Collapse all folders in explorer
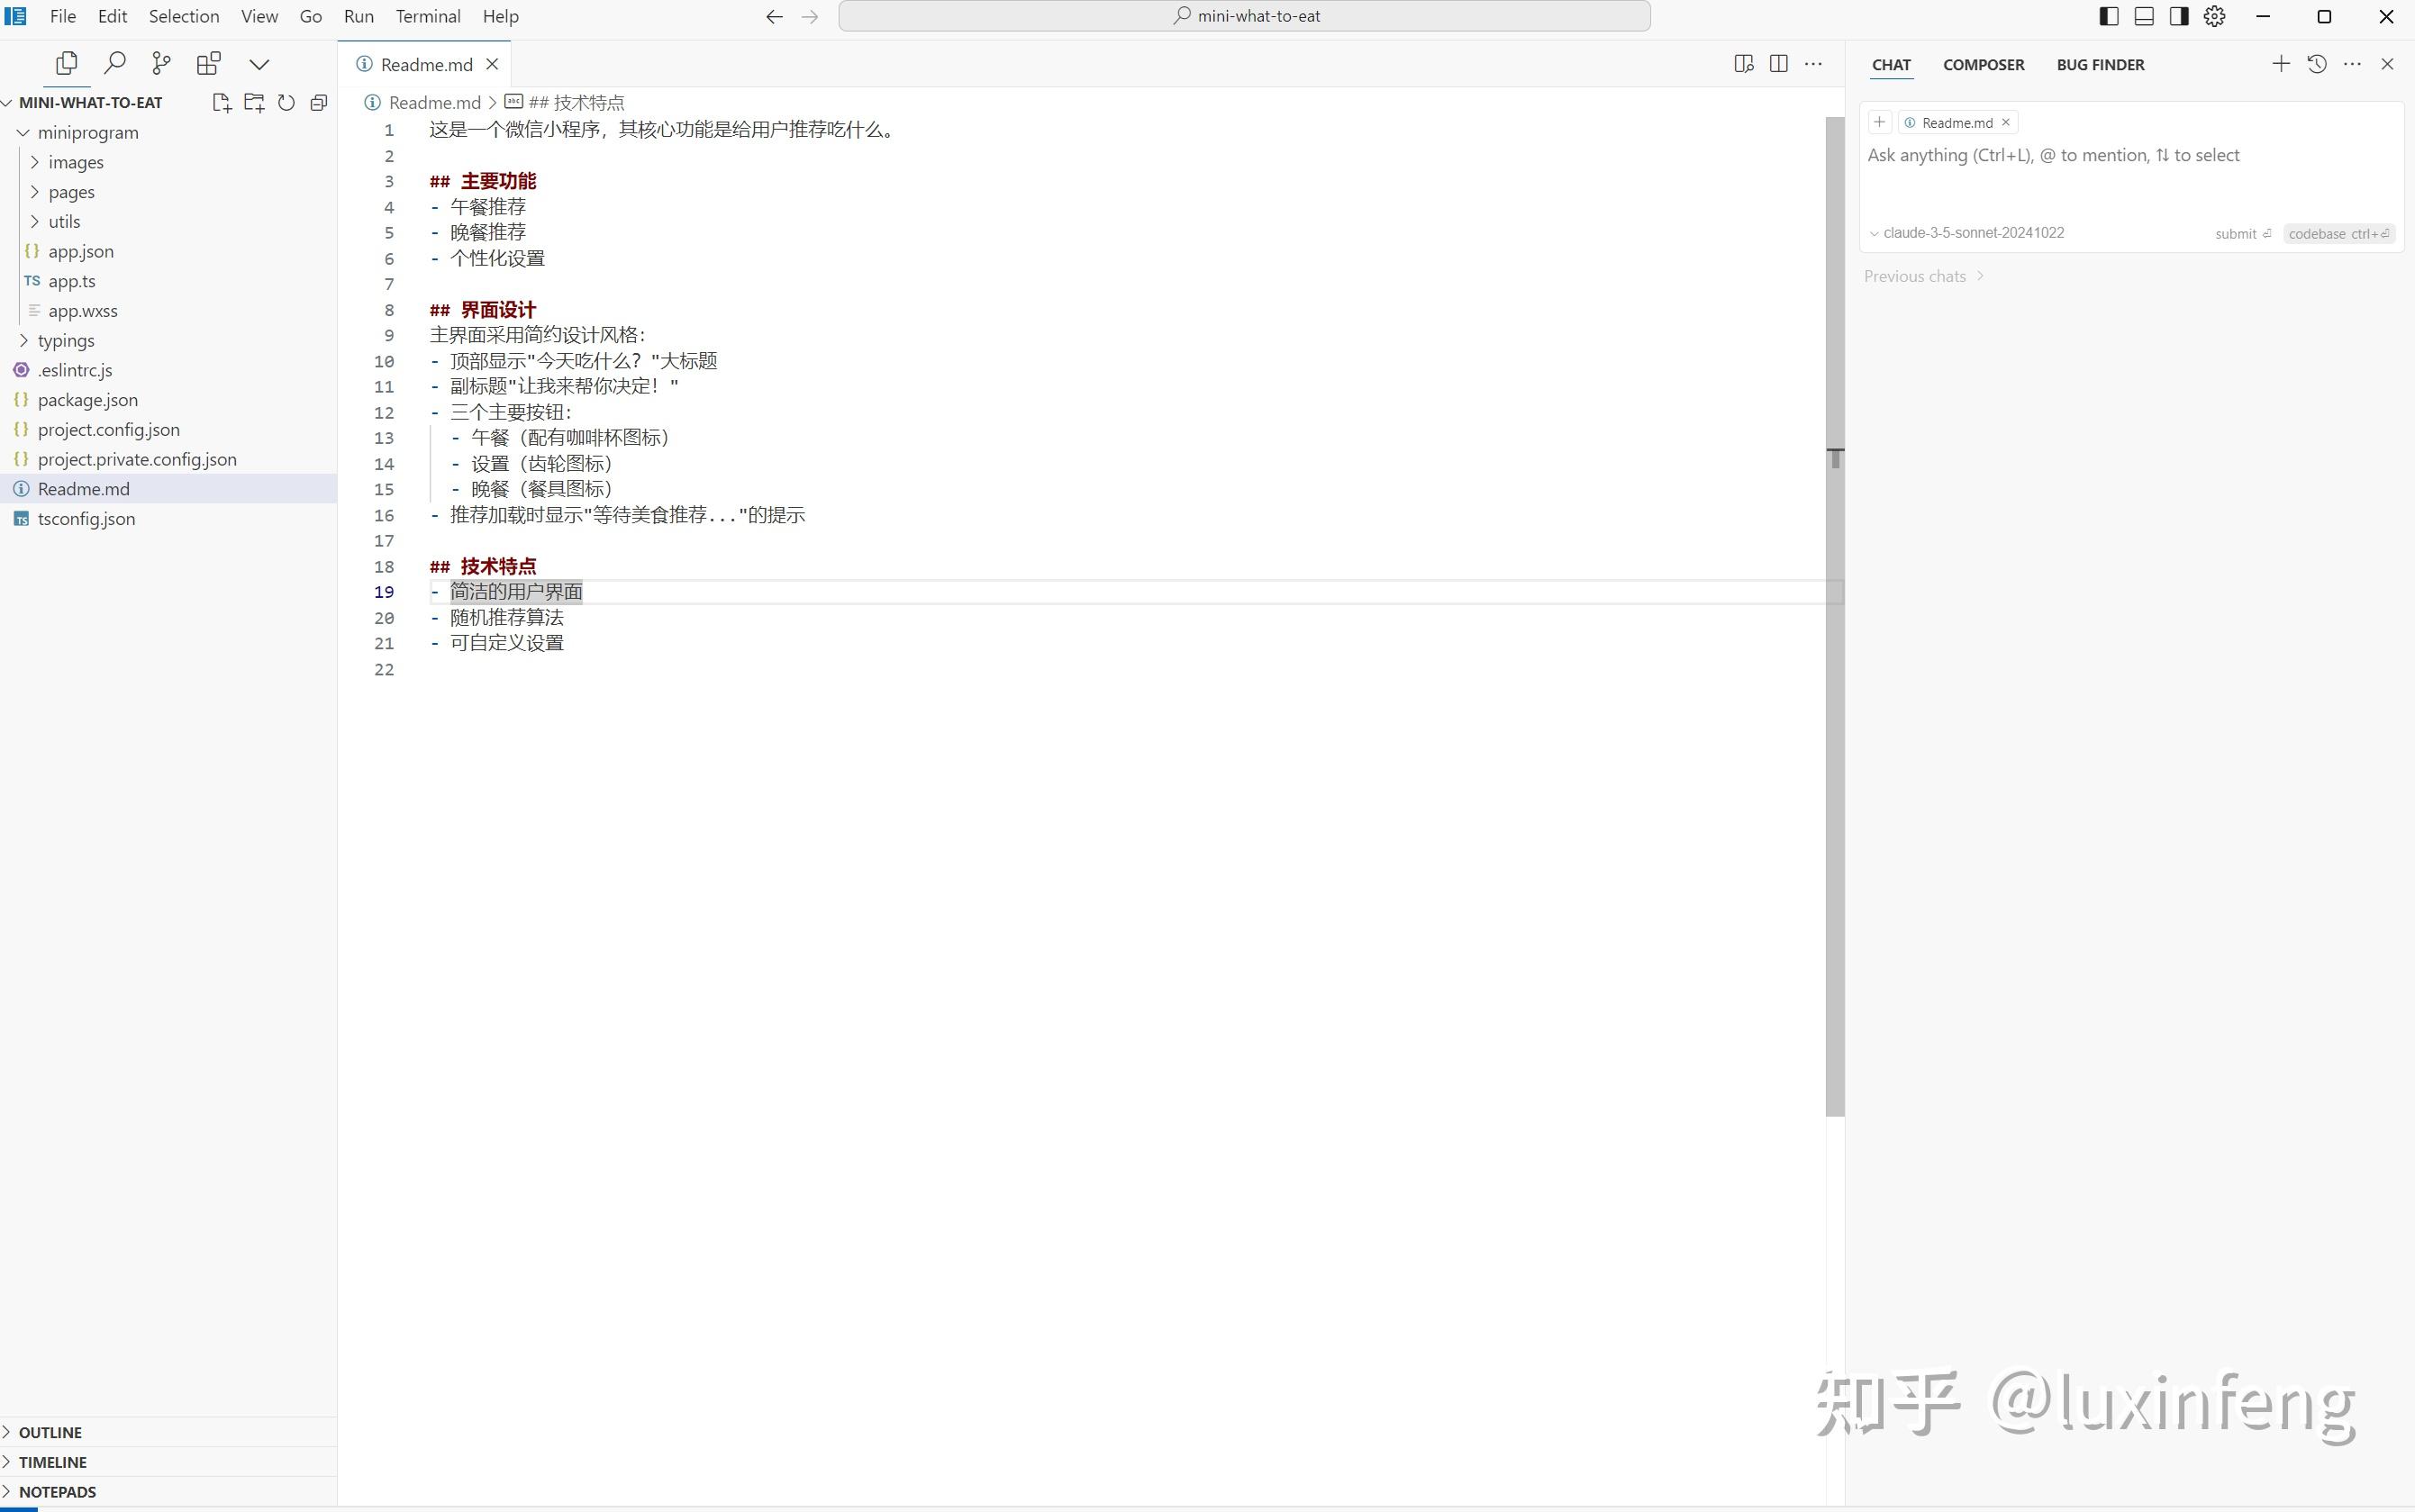The image size is (2415, 1512). point(319,102)
